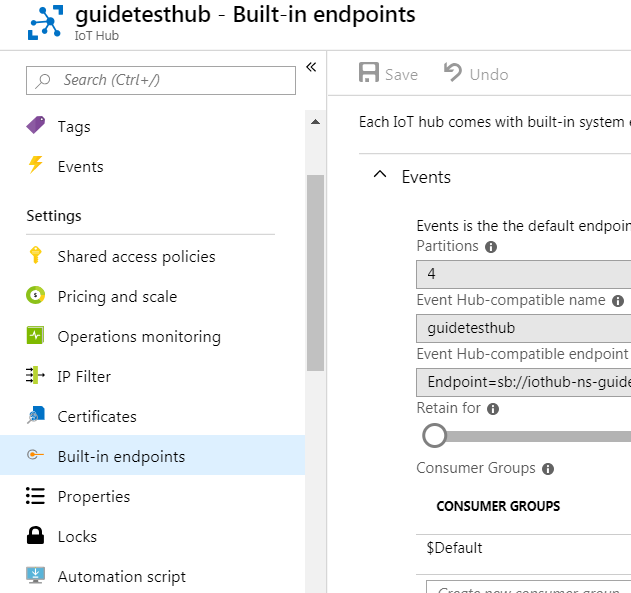Click the Certificates icon

point(36,416)
